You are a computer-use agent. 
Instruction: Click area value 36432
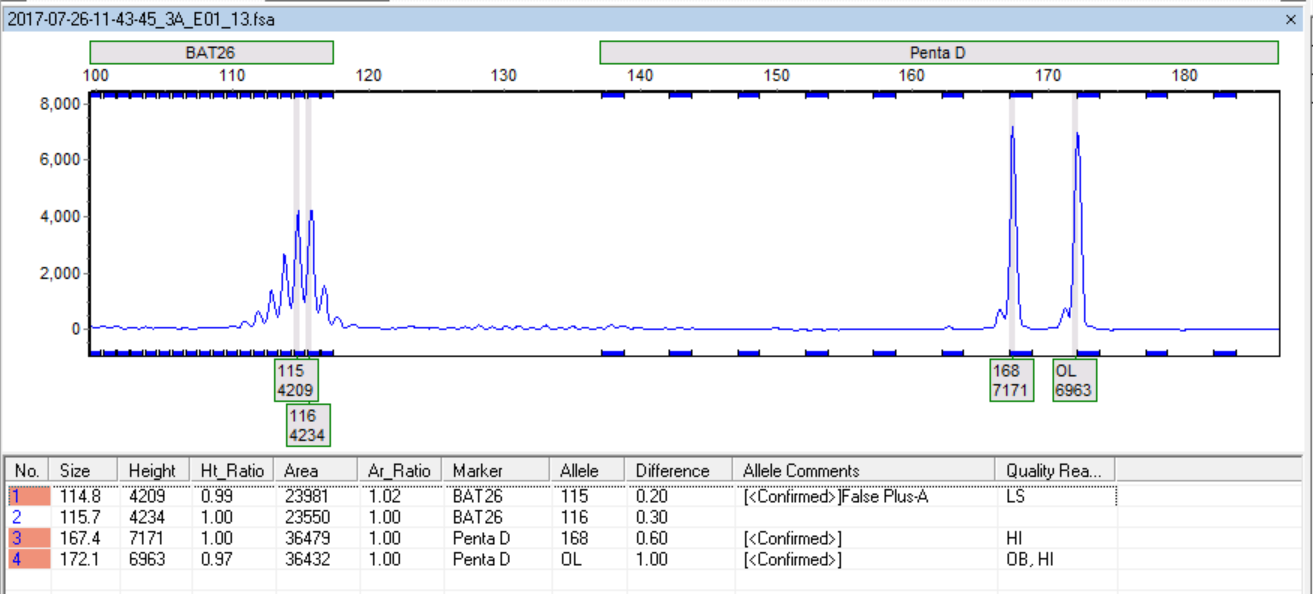point(306,559)
